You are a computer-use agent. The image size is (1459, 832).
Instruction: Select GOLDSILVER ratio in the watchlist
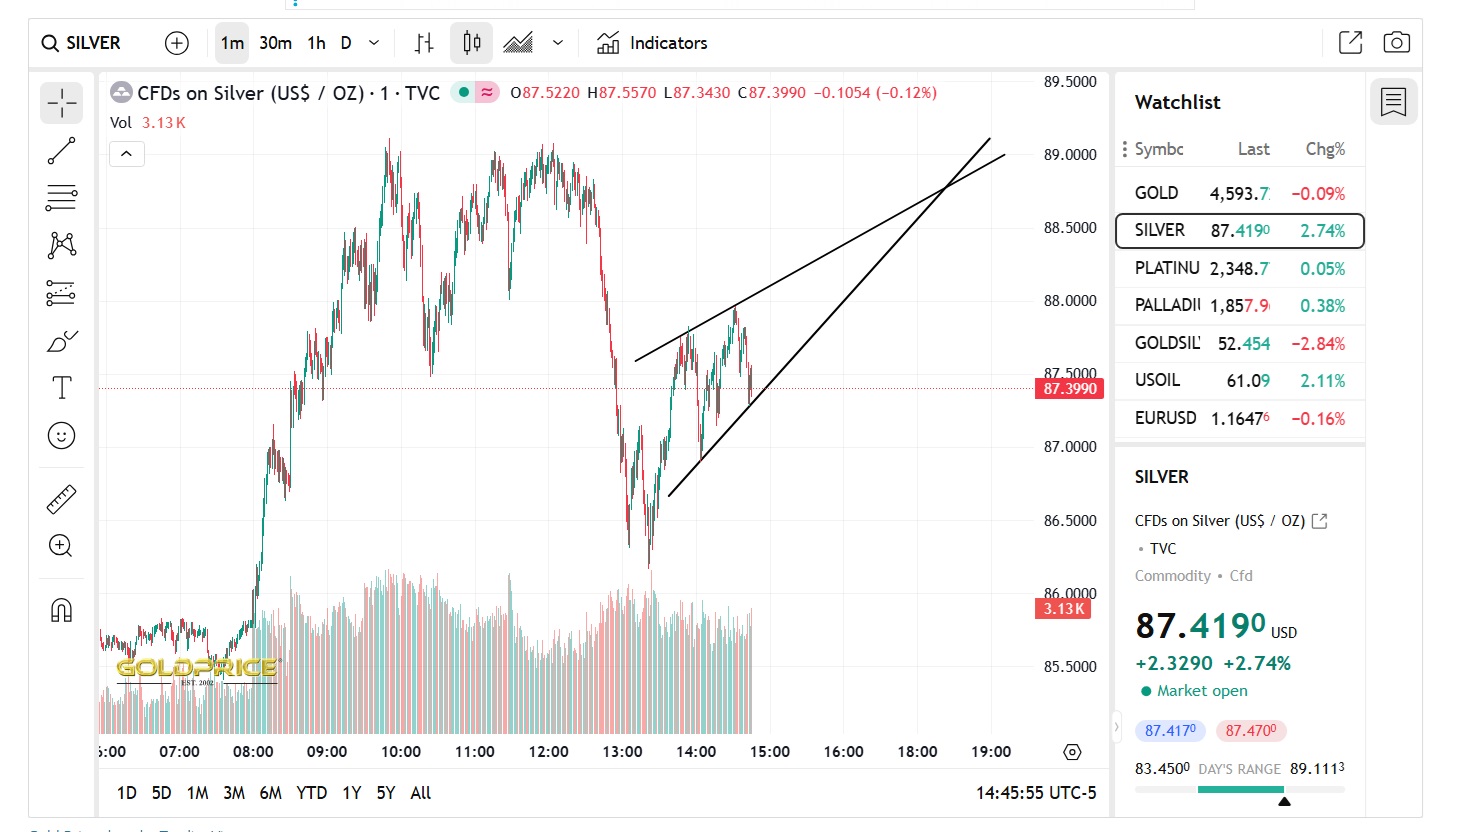(x=1240, y=343)
